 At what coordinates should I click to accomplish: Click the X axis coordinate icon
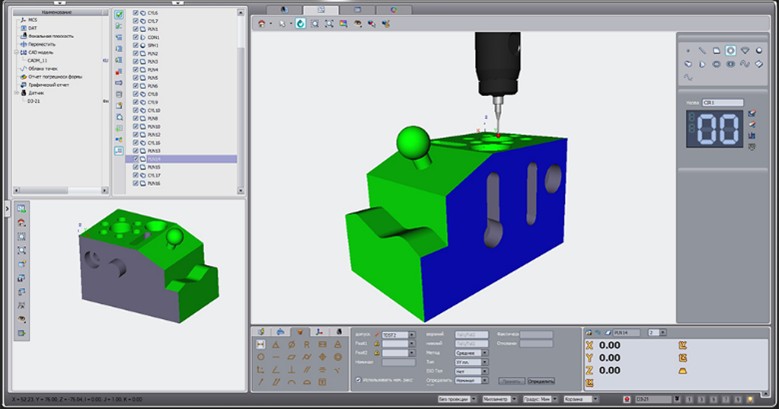588,345
